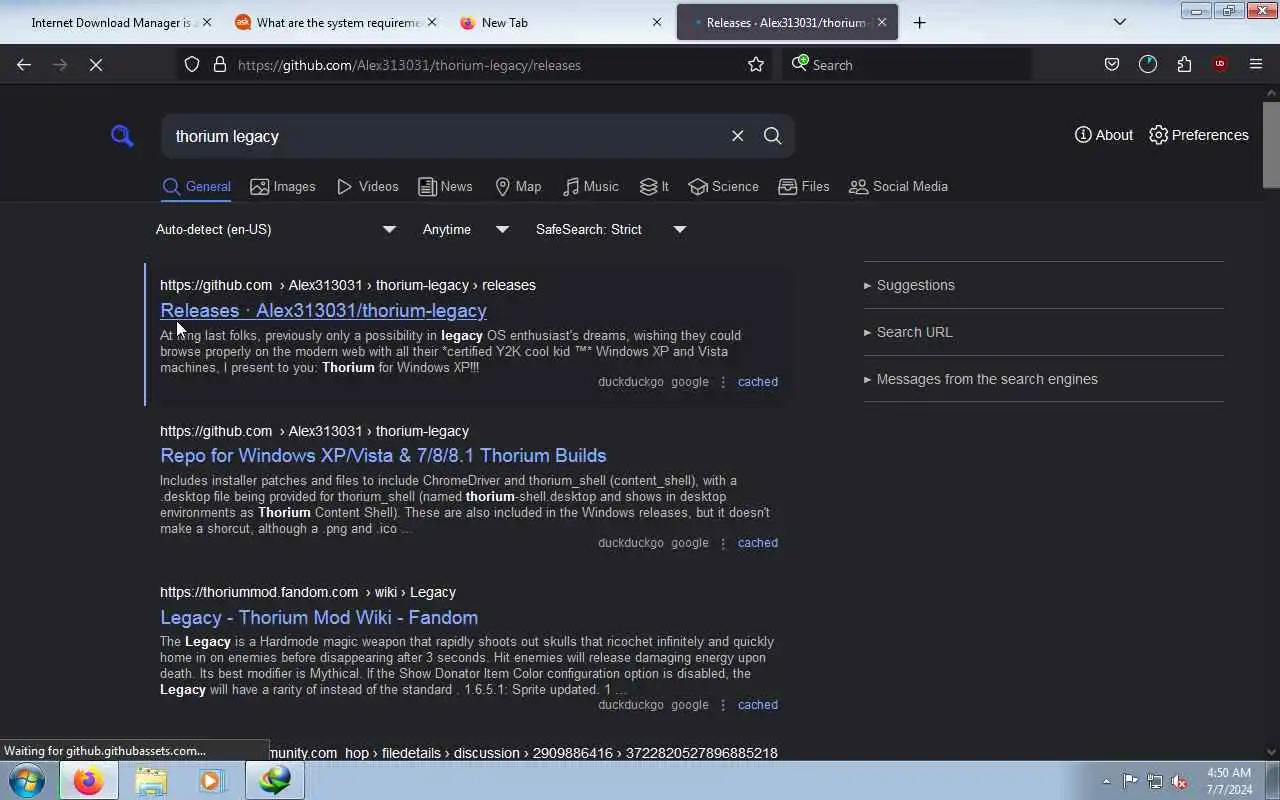Open Repo for Windows XP/Vista Thorium Builds
The width and height of the screenshot is (1280, 800).
click(x=383, y=456)
